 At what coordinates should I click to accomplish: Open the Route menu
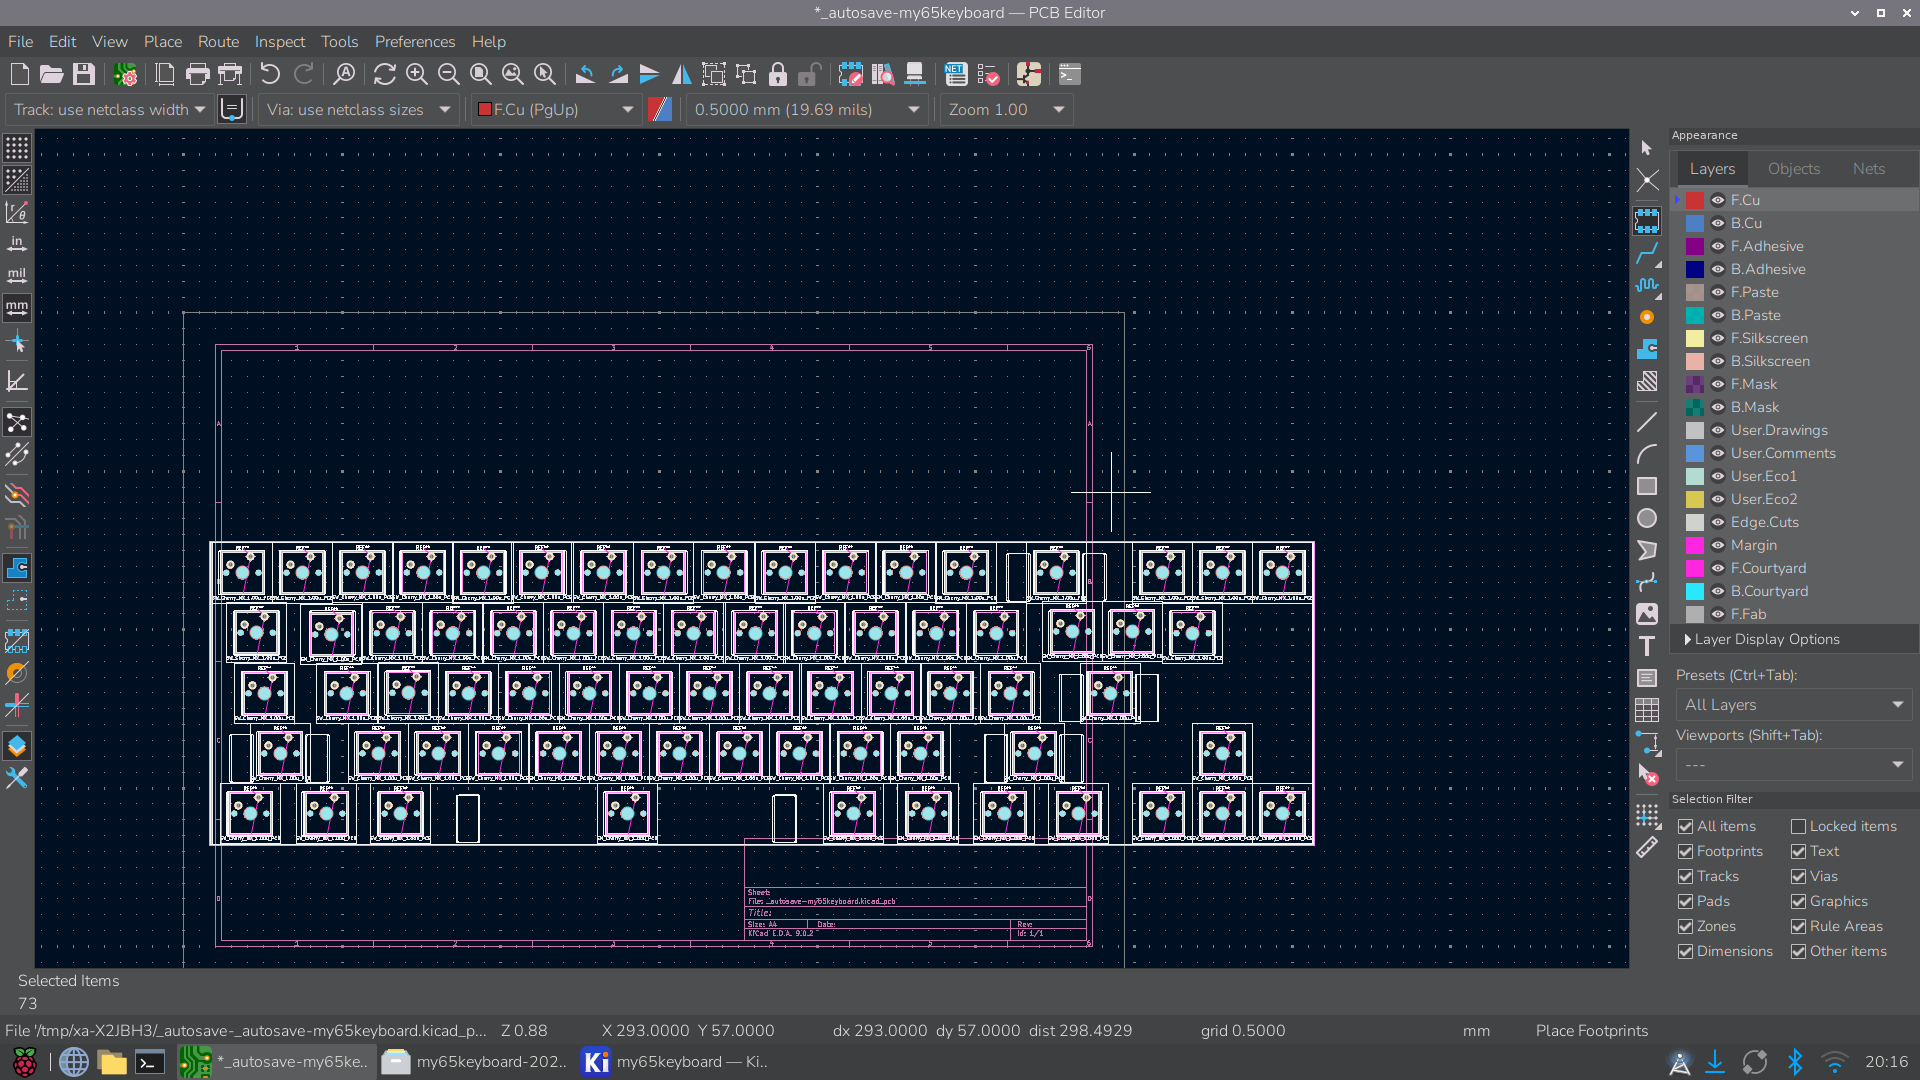[x=218, y=41]
